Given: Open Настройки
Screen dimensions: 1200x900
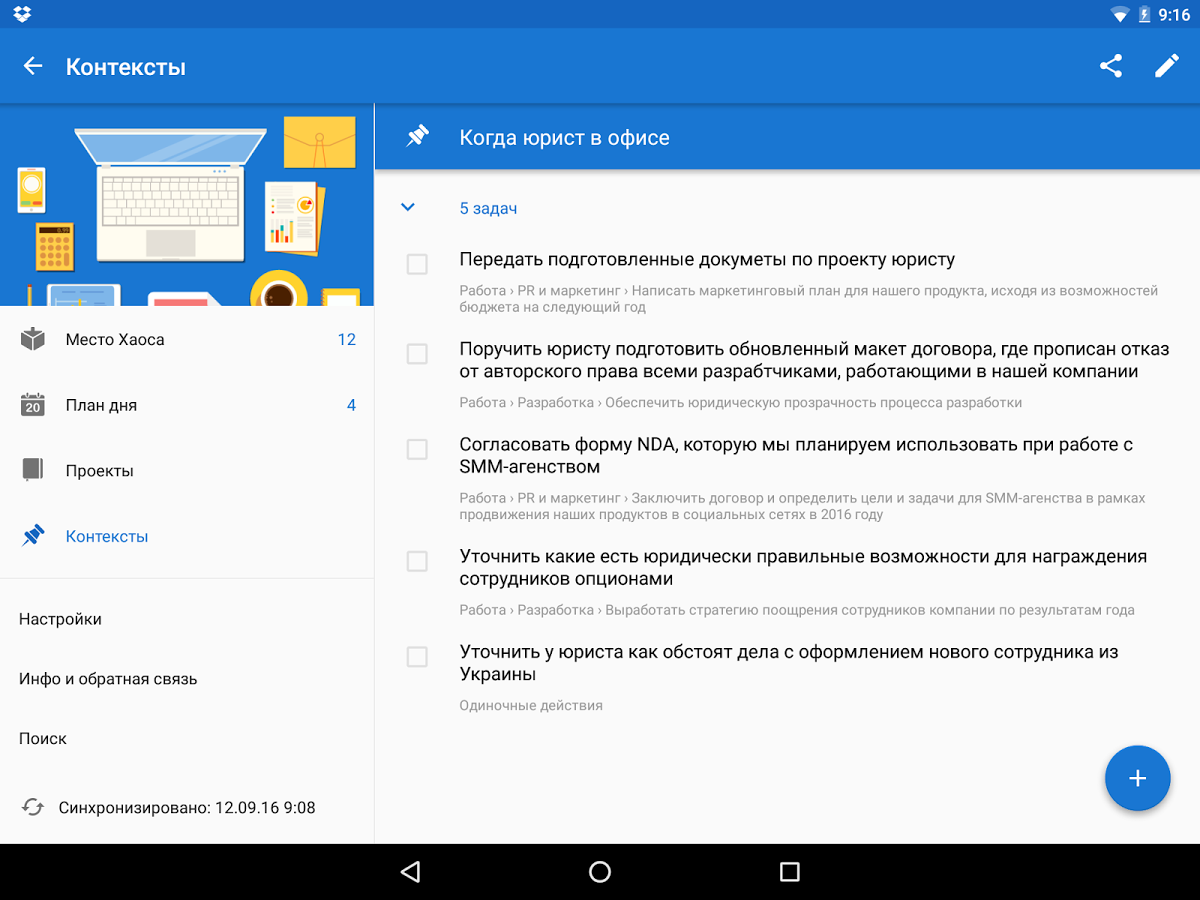Looking at the screenshot, I should tap(187, 619).
